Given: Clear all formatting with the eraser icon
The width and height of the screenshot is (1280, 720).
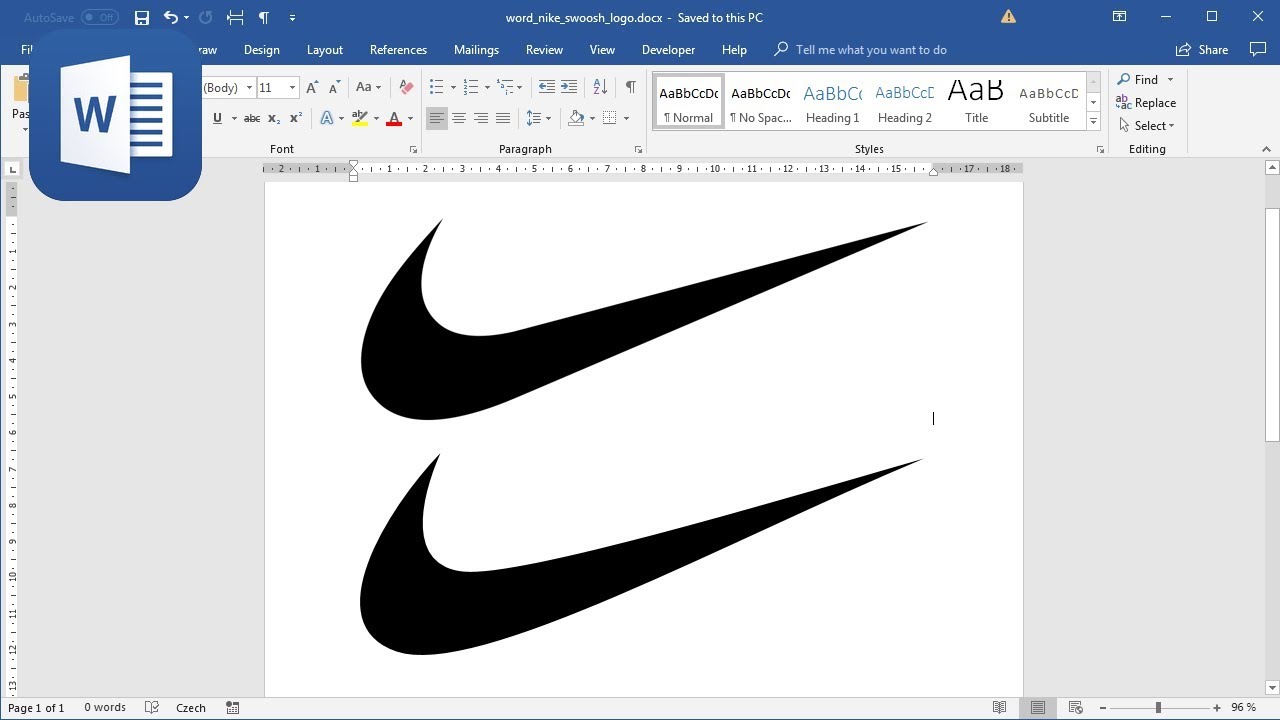Looking at the screenshot, I should (x=406, y=87).
